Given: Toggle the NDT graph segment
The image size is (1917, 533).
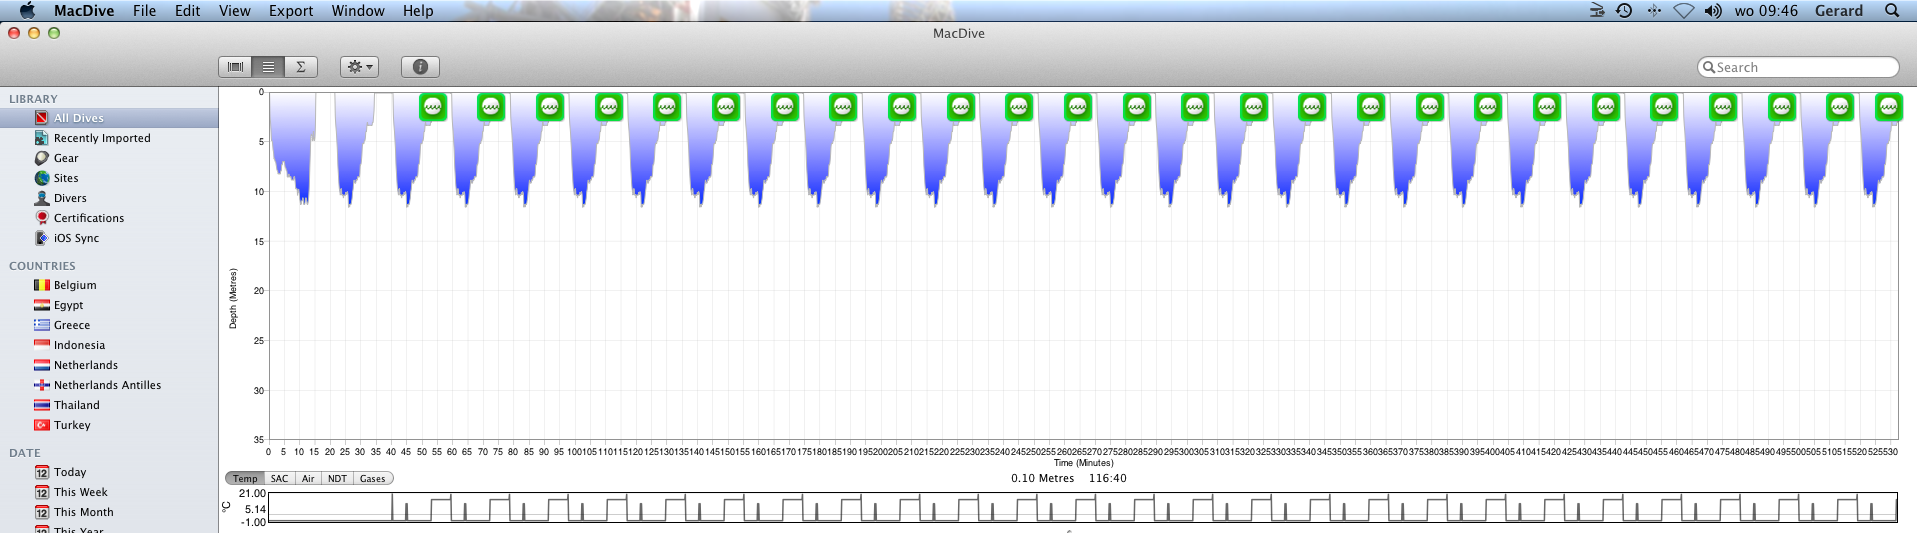Looking at the screenshot, I should click(337, 479).
